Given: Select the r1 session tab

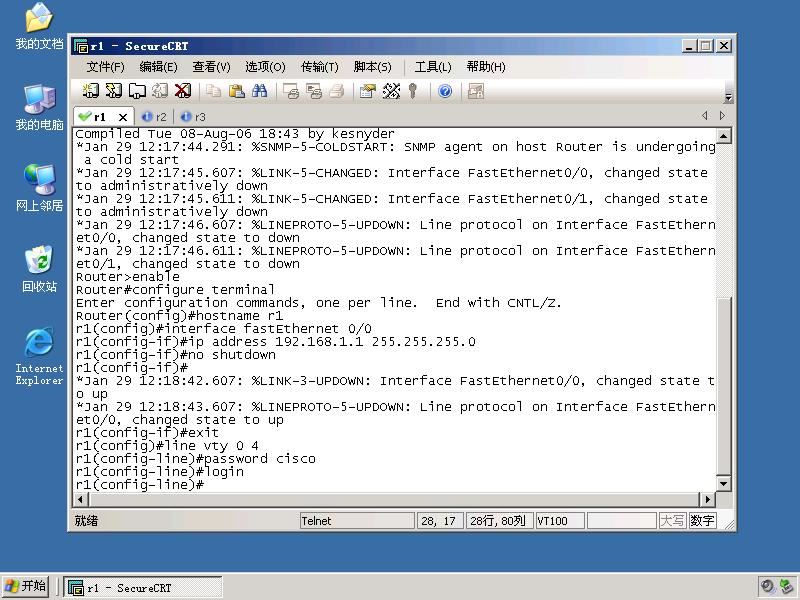Looking at the screenshot, I should pos(99,117).
